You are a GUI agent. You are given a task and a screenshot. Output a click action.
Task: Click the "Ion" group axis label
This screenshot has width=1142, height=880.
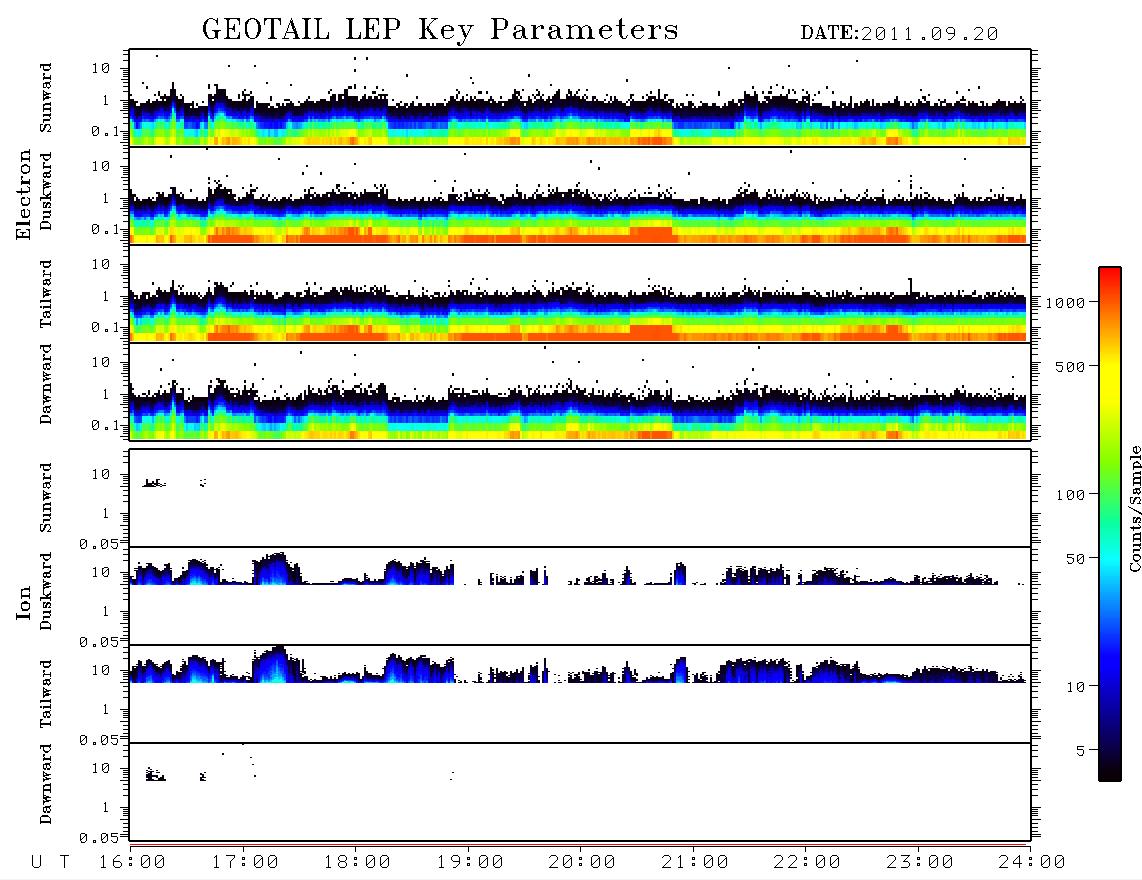(23, 602)
